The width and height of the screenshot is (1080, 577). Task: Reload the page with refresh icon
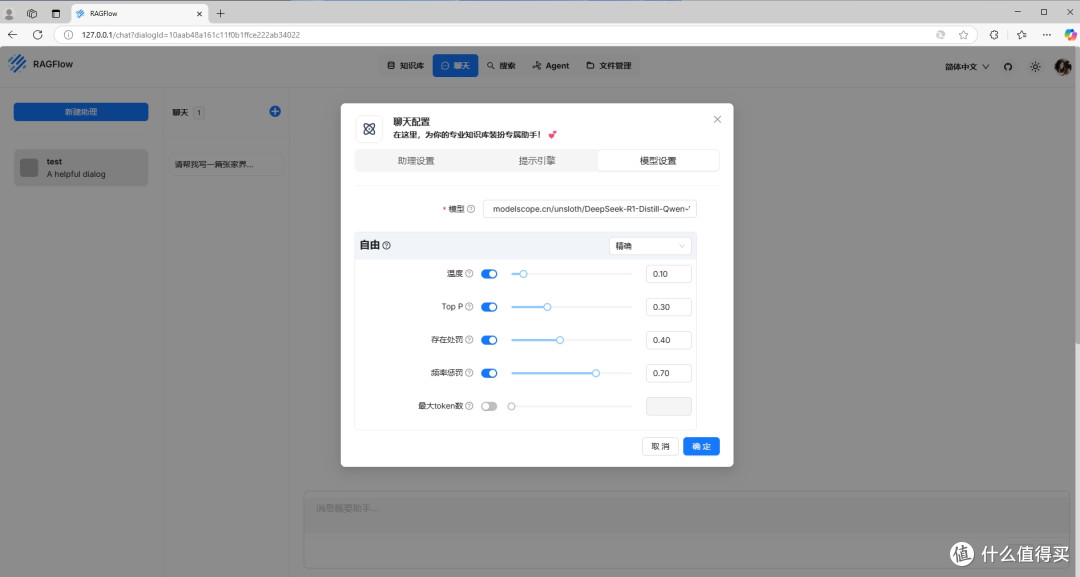pos(38,34)
